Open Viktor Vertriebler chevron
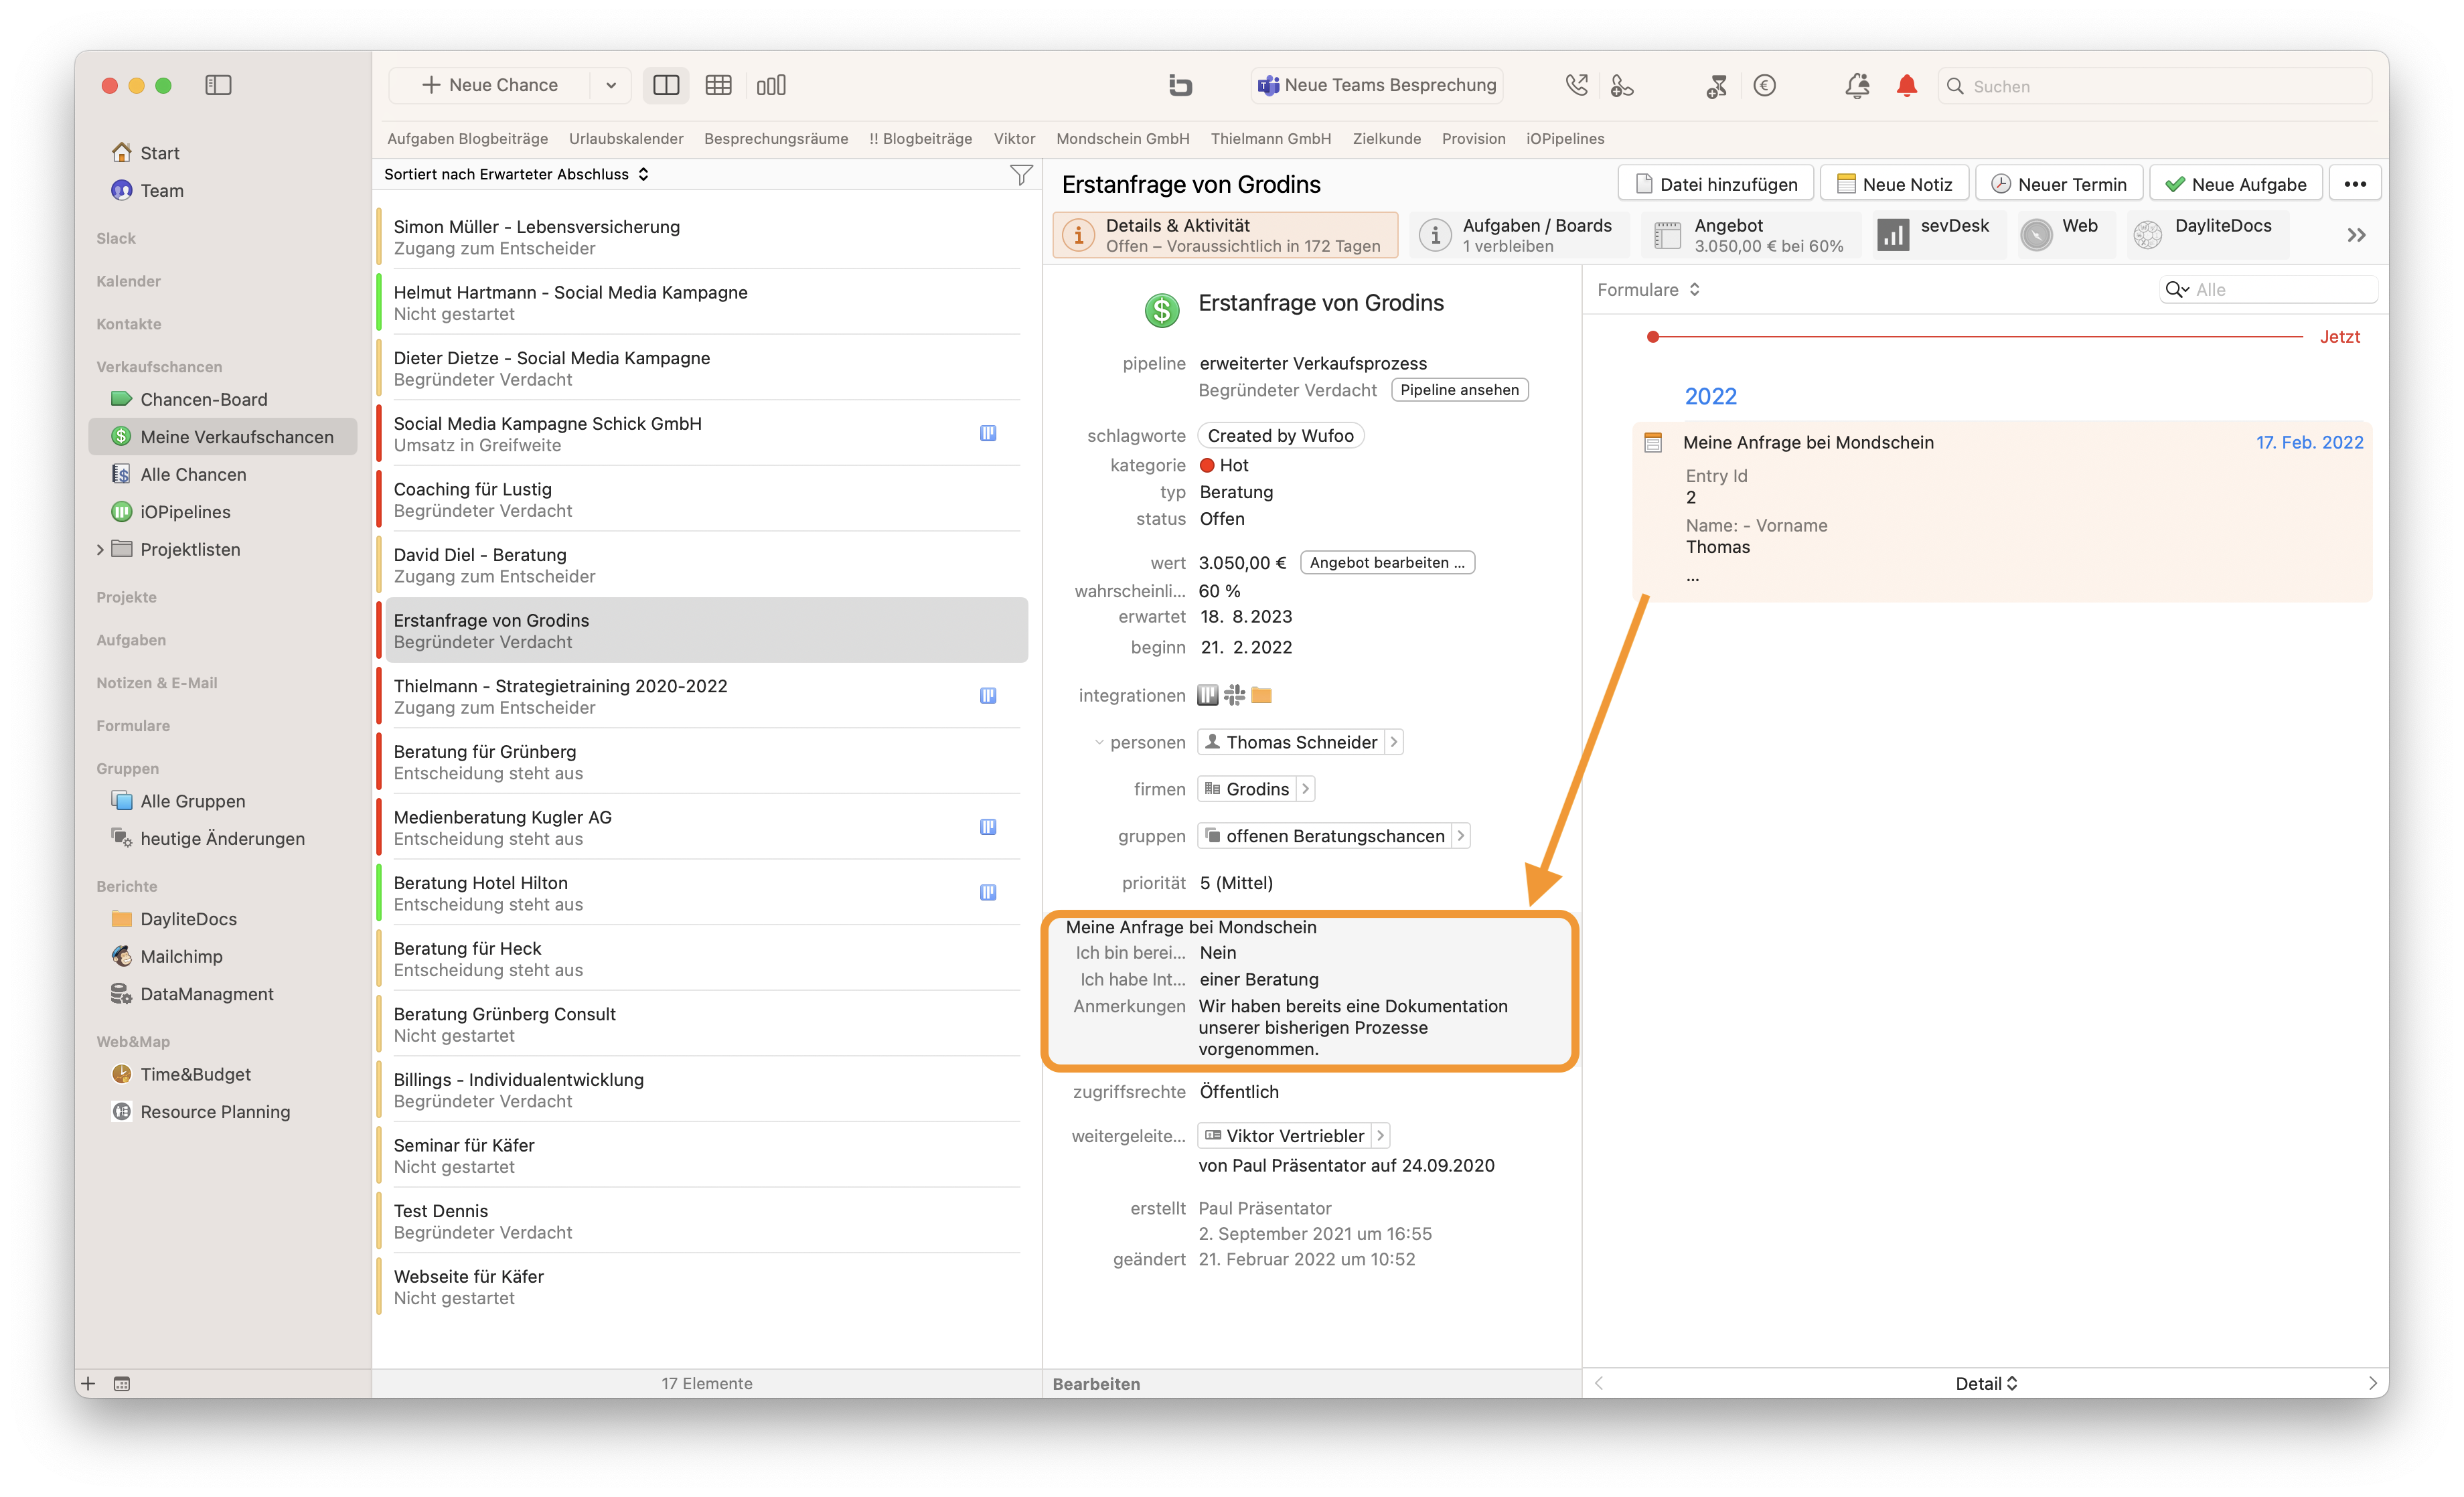 [x=1380, y=1136]
